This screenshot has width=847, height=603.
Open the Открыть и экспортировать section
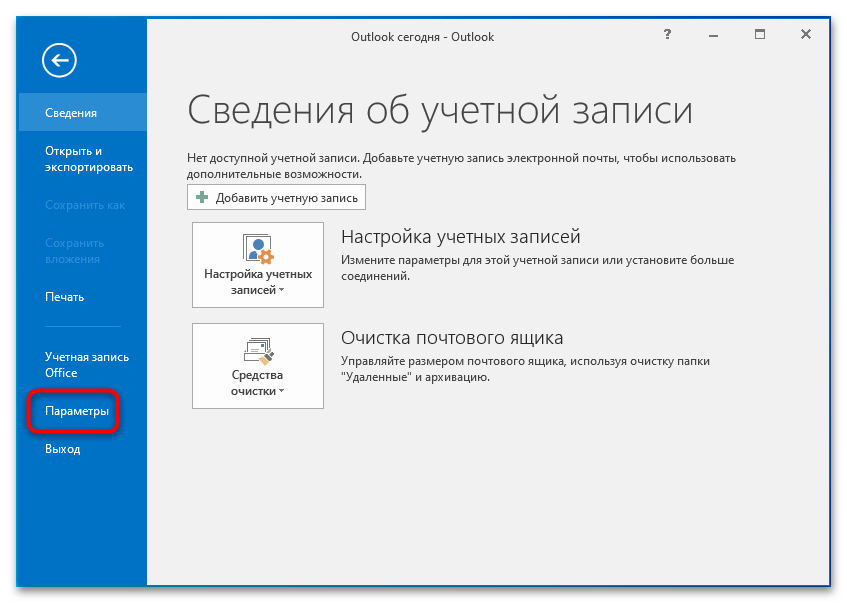[88, 159]
